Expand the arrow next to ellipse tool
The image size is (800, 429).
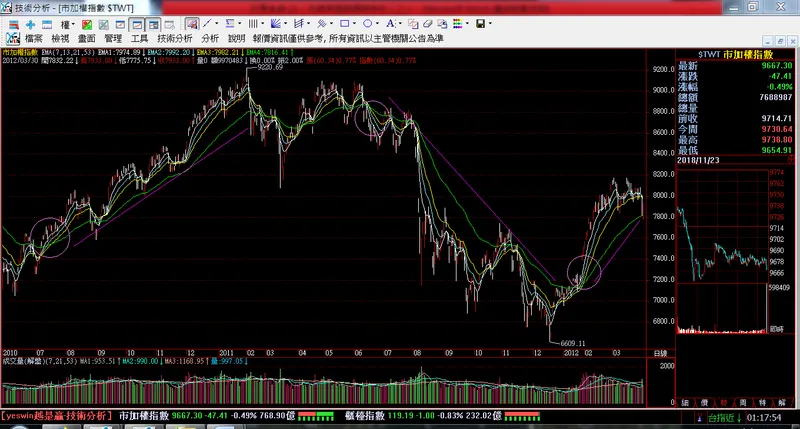coord(377,23)
